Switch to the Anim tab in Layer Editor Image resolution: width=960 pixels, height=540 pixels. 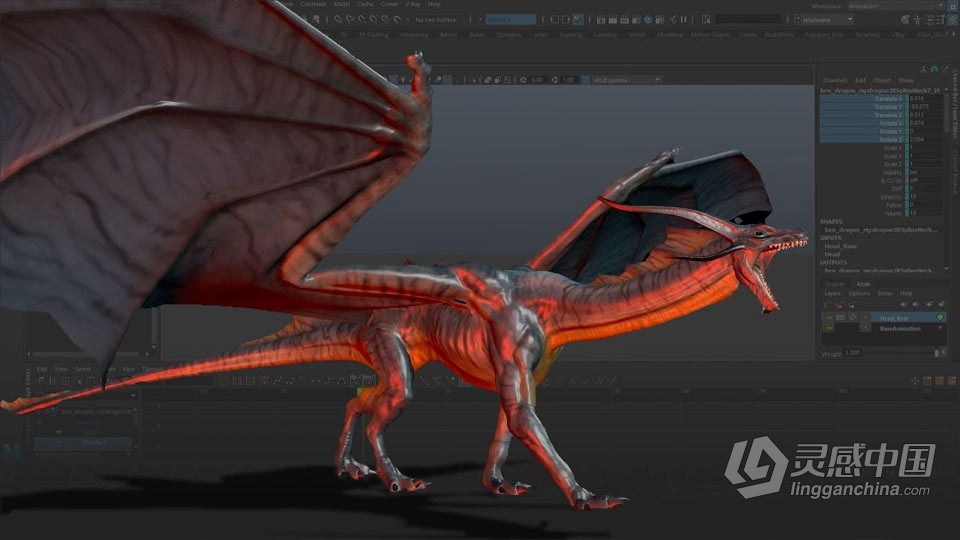point(863,284)
